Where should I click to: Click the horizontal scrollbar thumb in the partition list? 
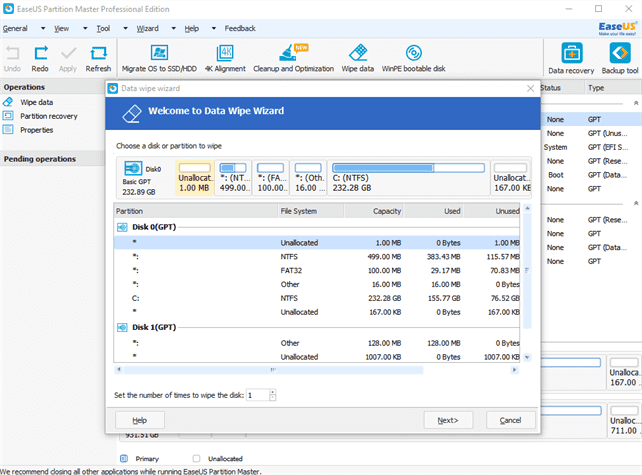[x=273, y=370]
